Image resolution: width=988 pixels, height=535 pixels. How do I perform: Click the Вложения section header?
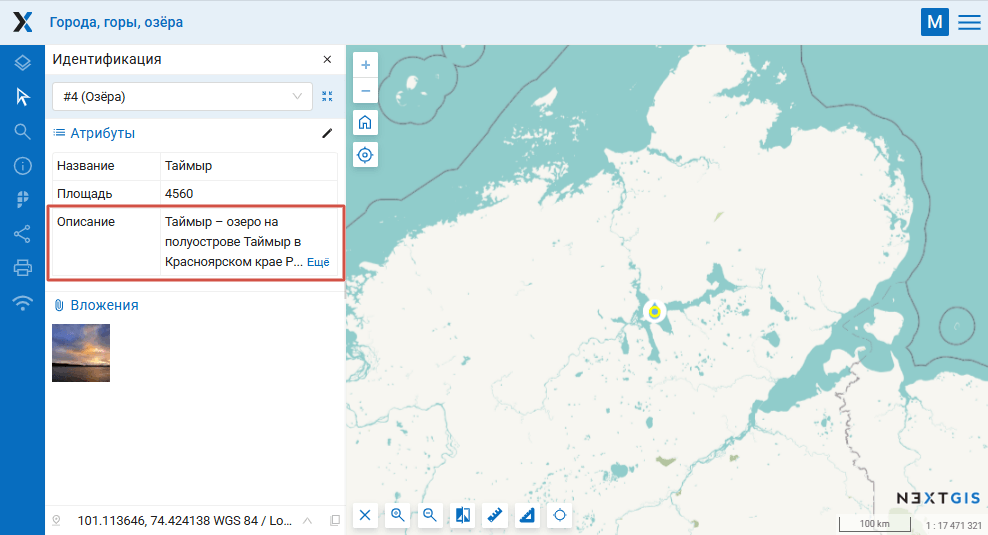(x=104, y=305)
